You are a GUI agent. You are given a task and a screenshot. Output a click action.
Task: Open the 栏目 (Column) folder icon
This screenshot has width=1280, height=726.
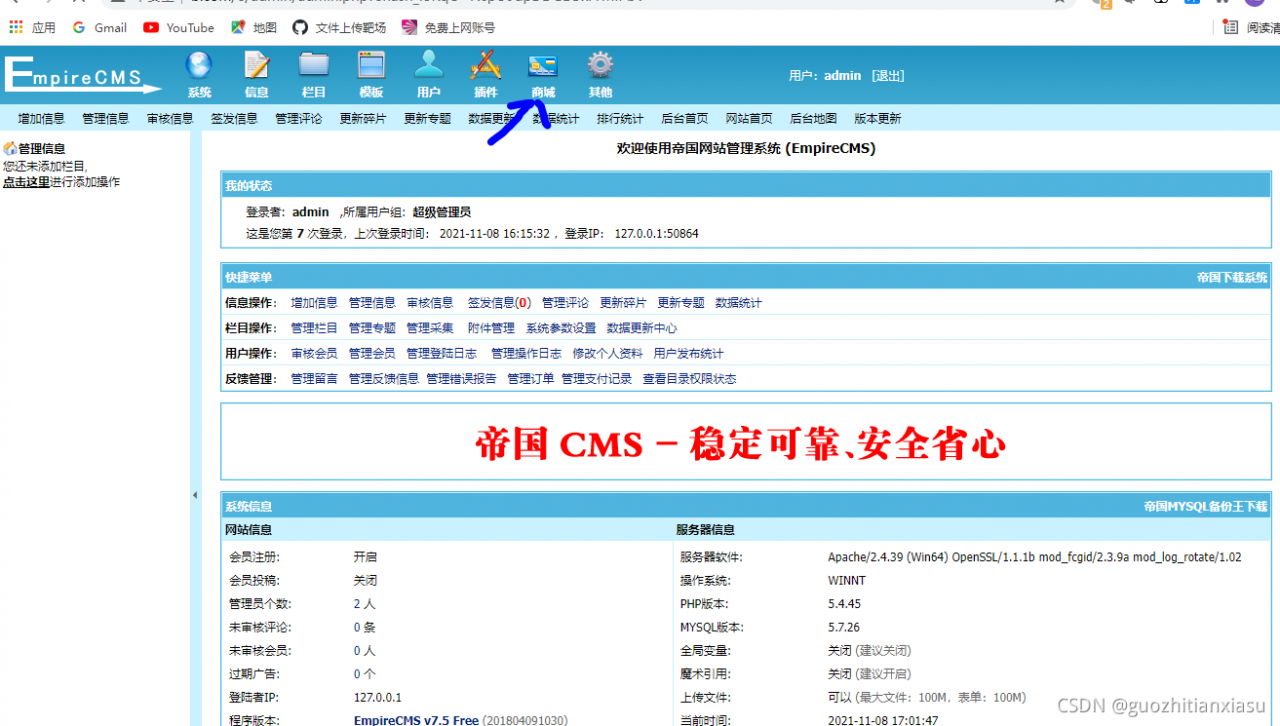(314, 75)
